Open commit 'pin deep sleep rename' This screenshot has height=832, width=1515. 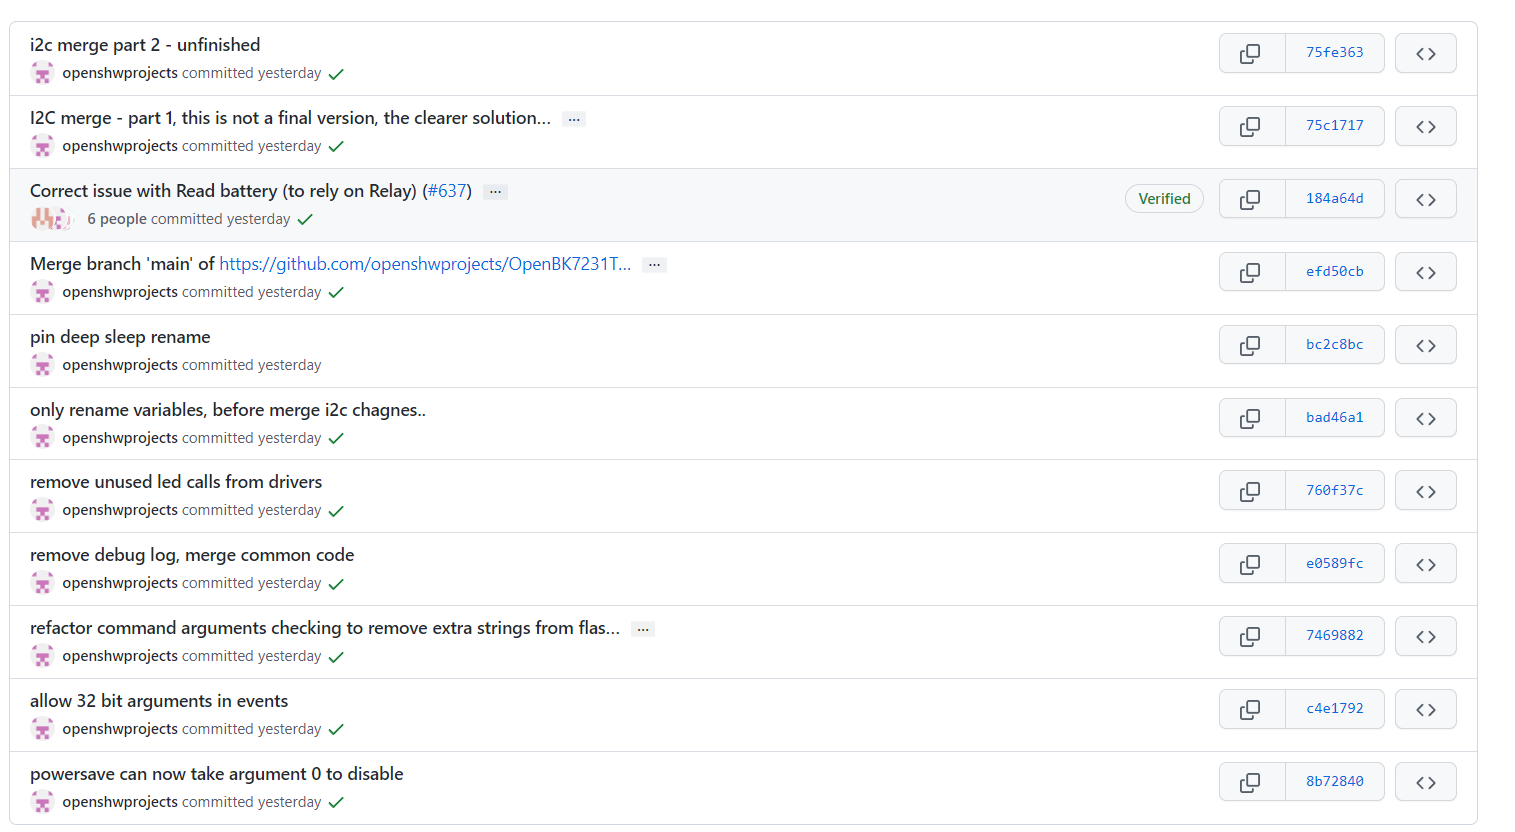(x=120, y=337)
